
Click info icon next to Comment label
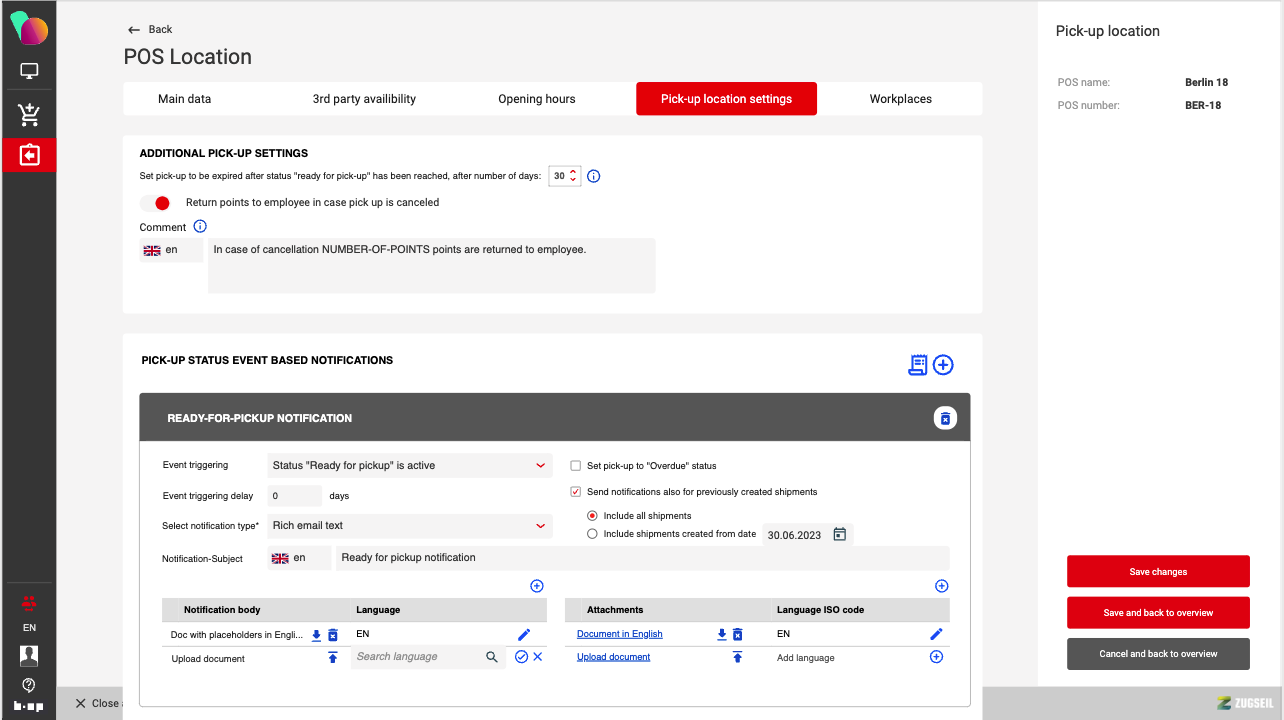pos(200,227)
